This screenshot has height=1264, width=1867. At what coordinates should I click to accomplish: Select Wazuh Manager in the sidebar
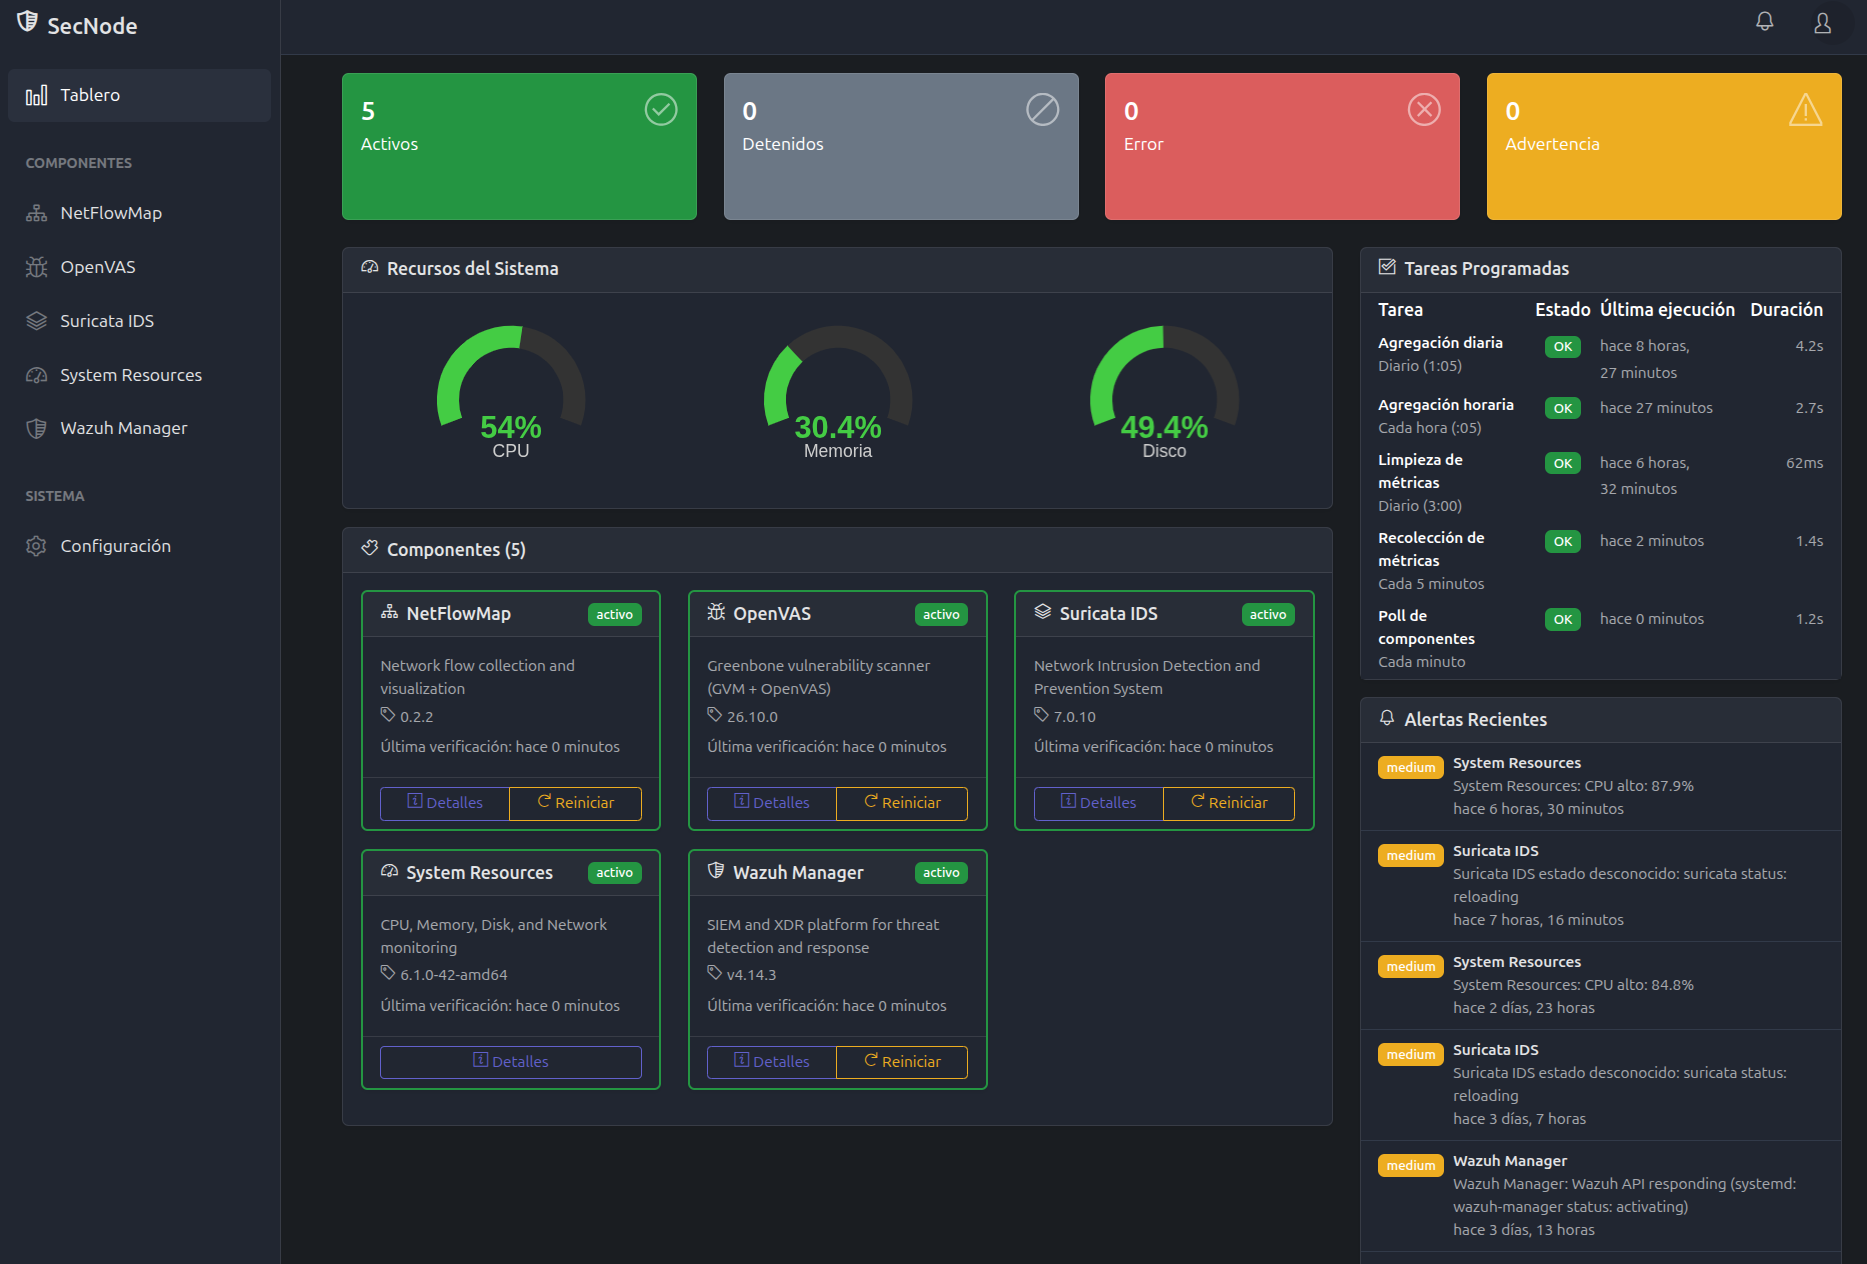pyautogui.click(x=123, y=428)
